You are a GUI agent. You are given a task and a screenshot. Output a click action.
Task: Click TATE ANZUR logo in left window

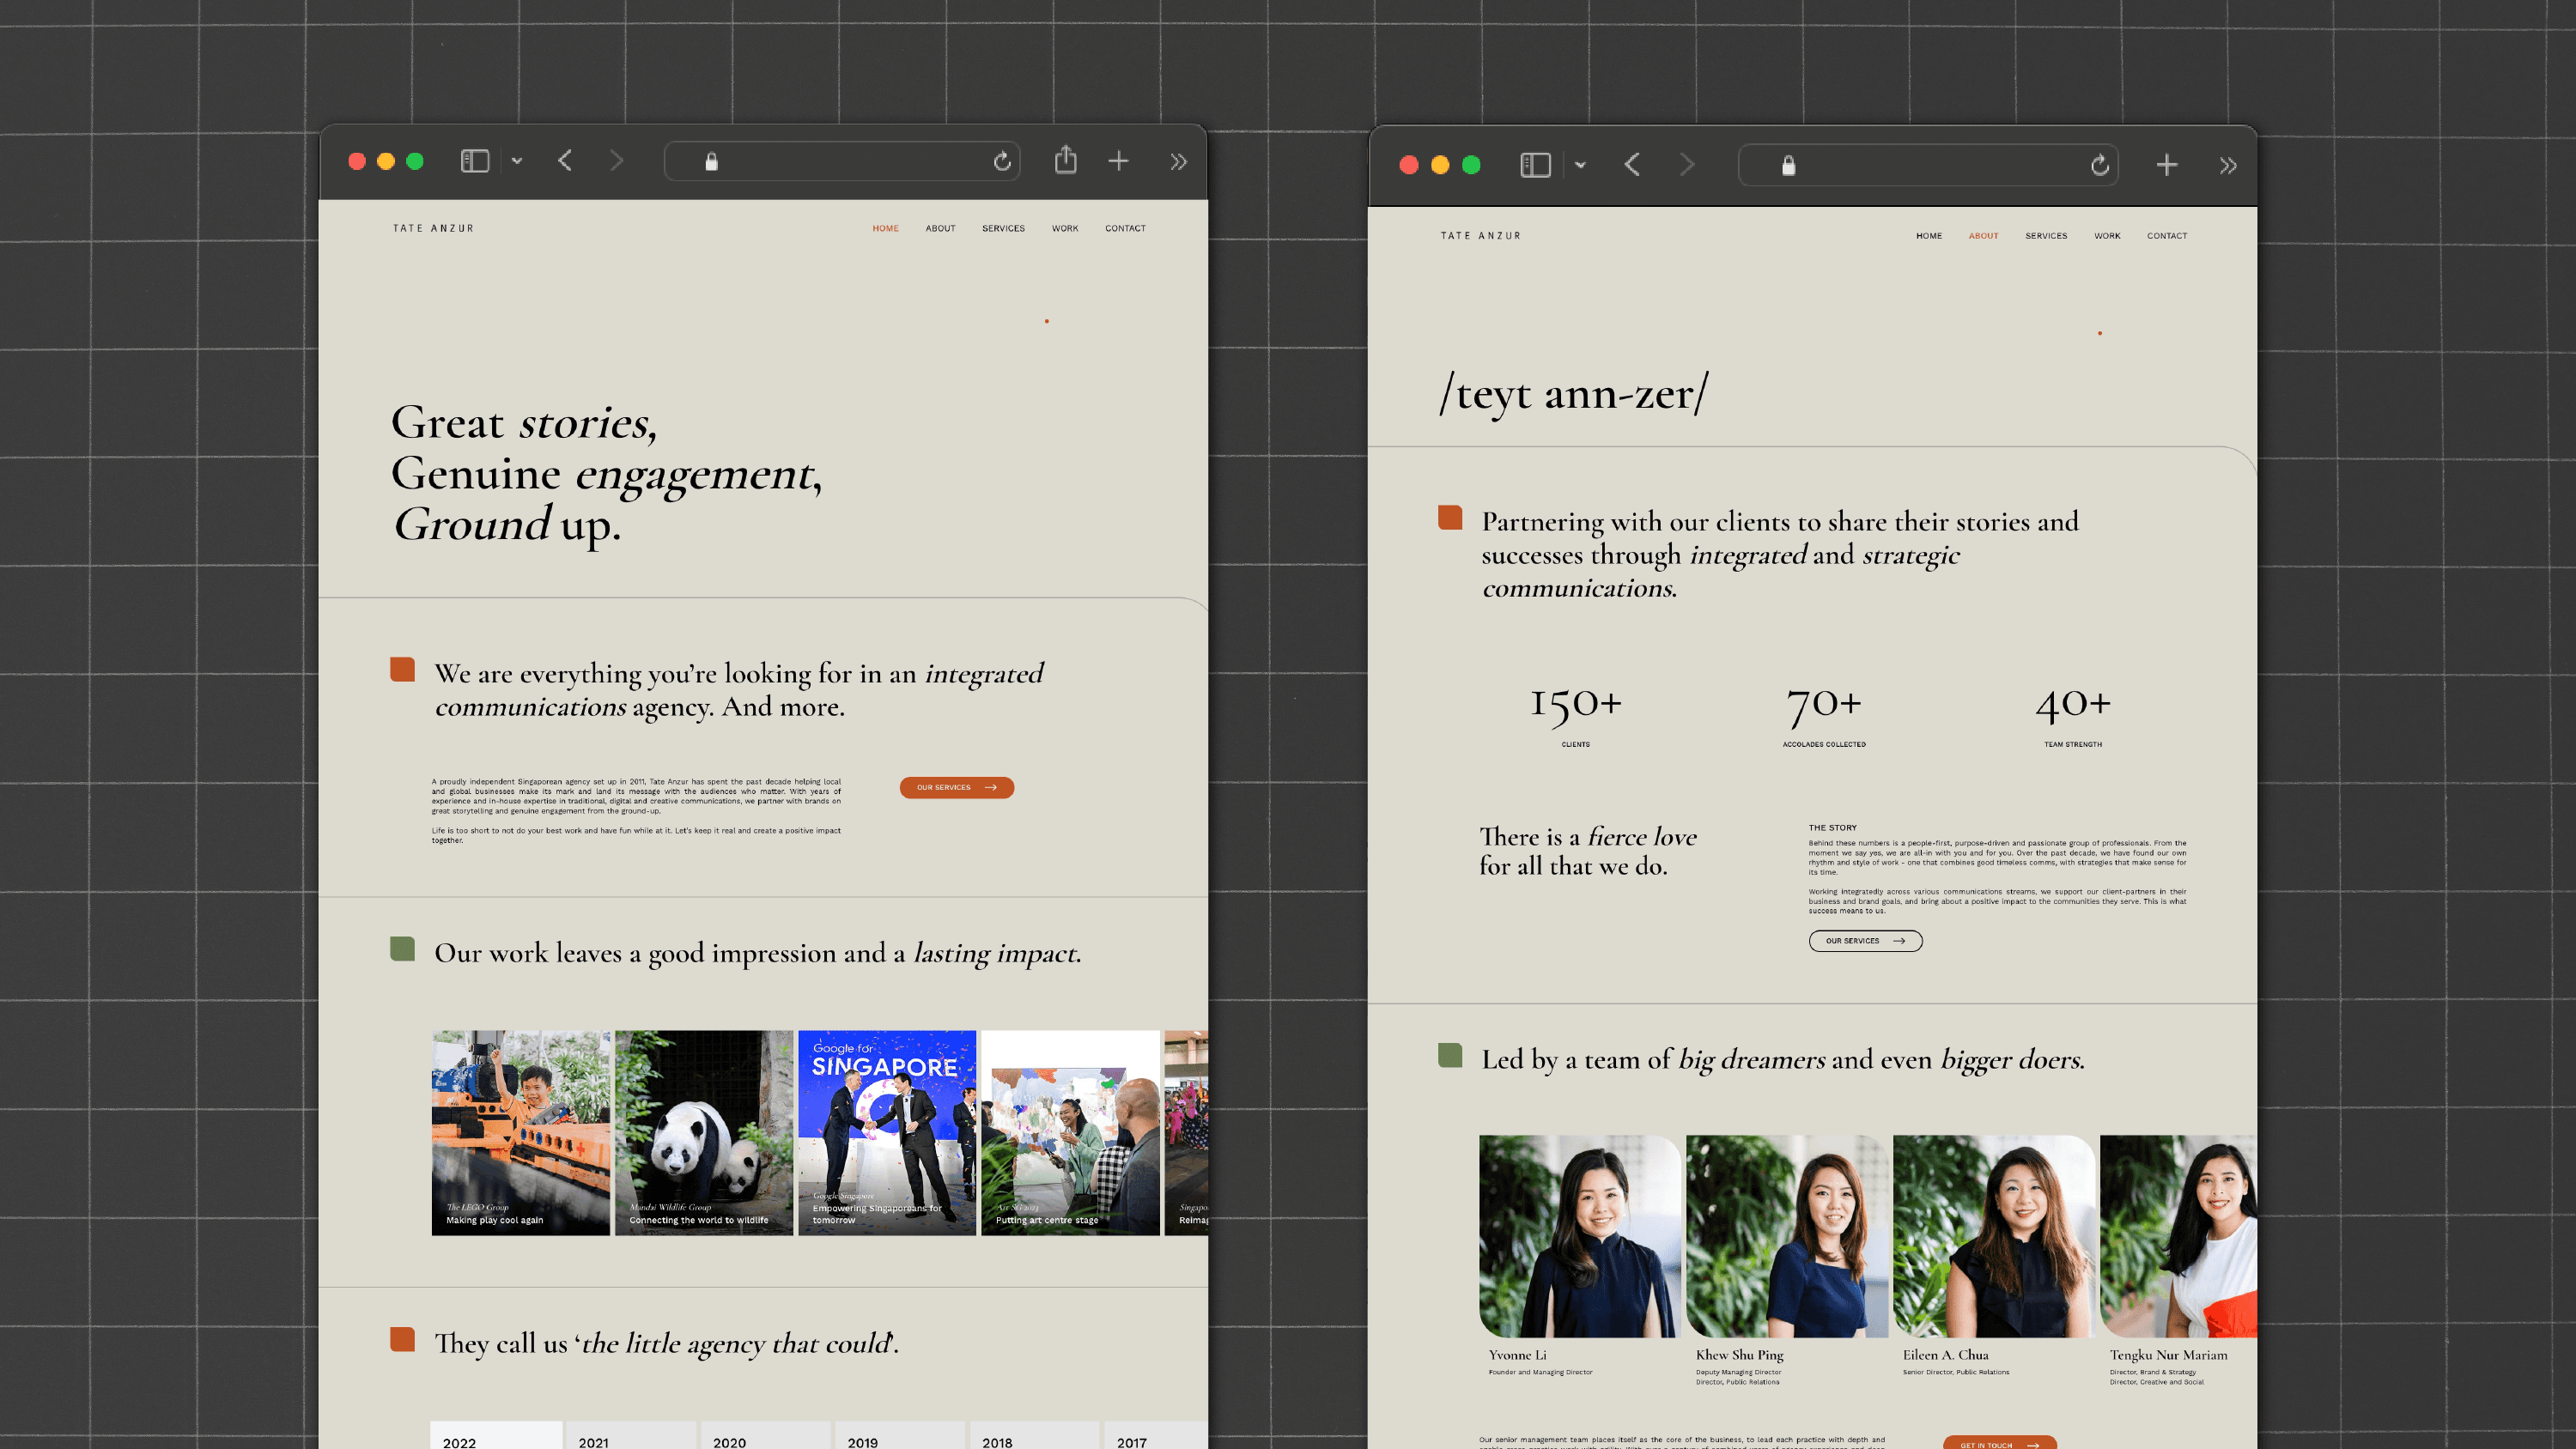point(433,228)
